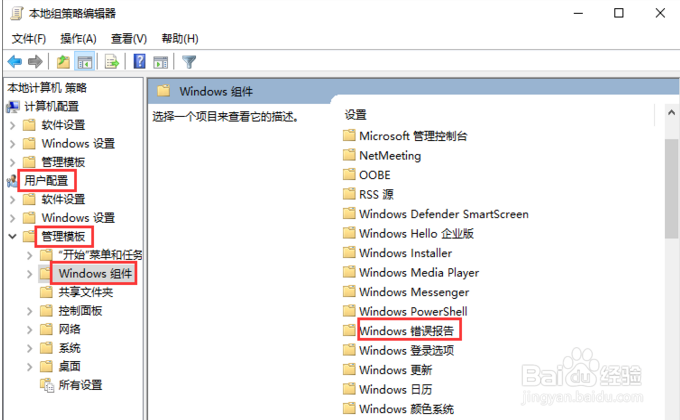Select Windows Hello 企业版 in the list
The width and height of the screenshot is (680, 420).
coord(416,233)
